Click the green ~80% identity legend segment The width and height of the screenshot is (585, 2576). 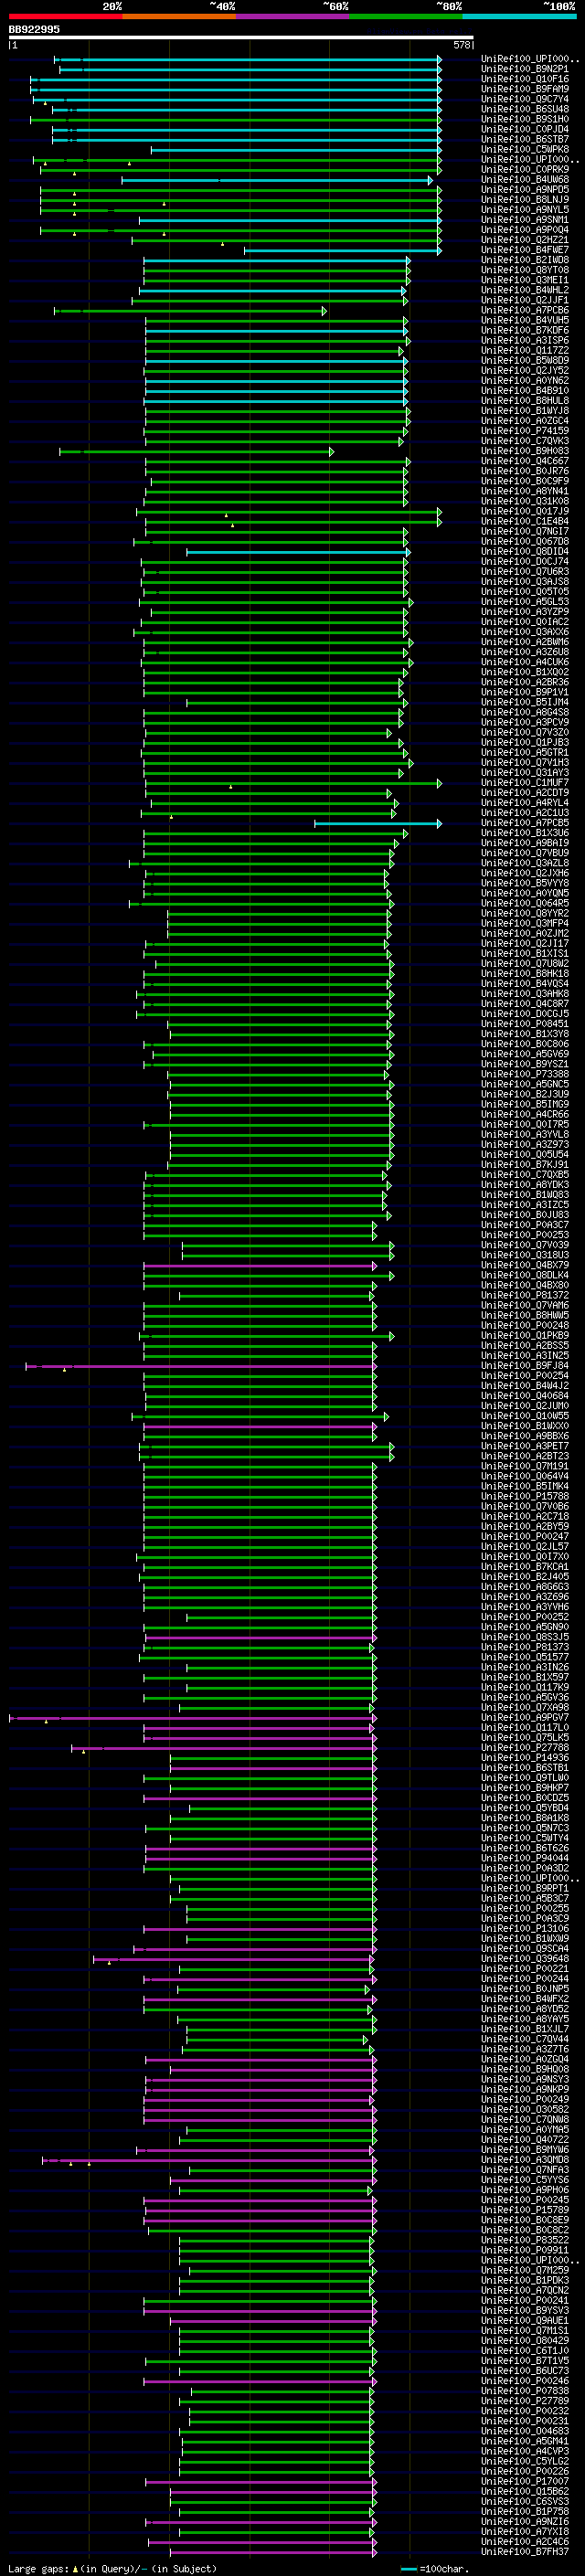(x=406, y=17)
